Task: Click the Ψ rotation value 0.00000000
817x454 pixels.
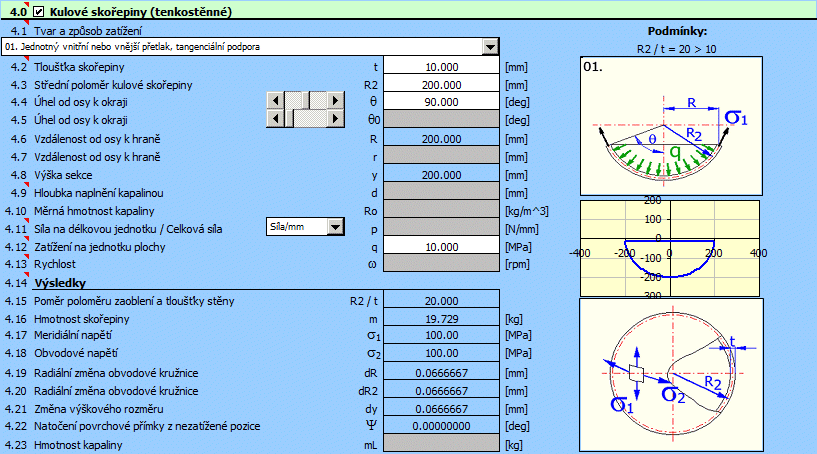Action: pyautogui.click(x=441, y=426)
